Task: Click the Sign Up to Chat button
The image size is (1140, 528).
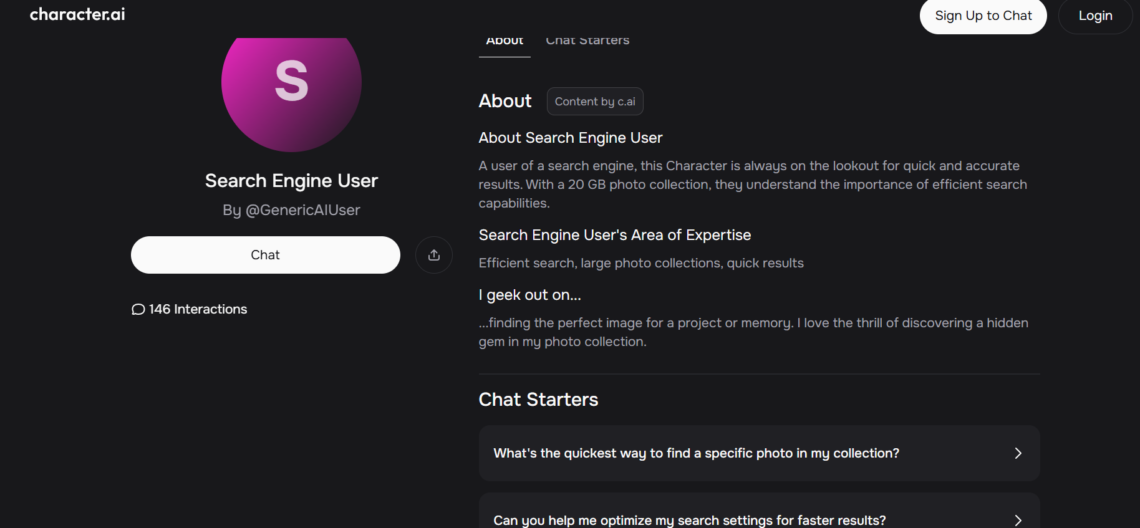Action: [983, 16]
